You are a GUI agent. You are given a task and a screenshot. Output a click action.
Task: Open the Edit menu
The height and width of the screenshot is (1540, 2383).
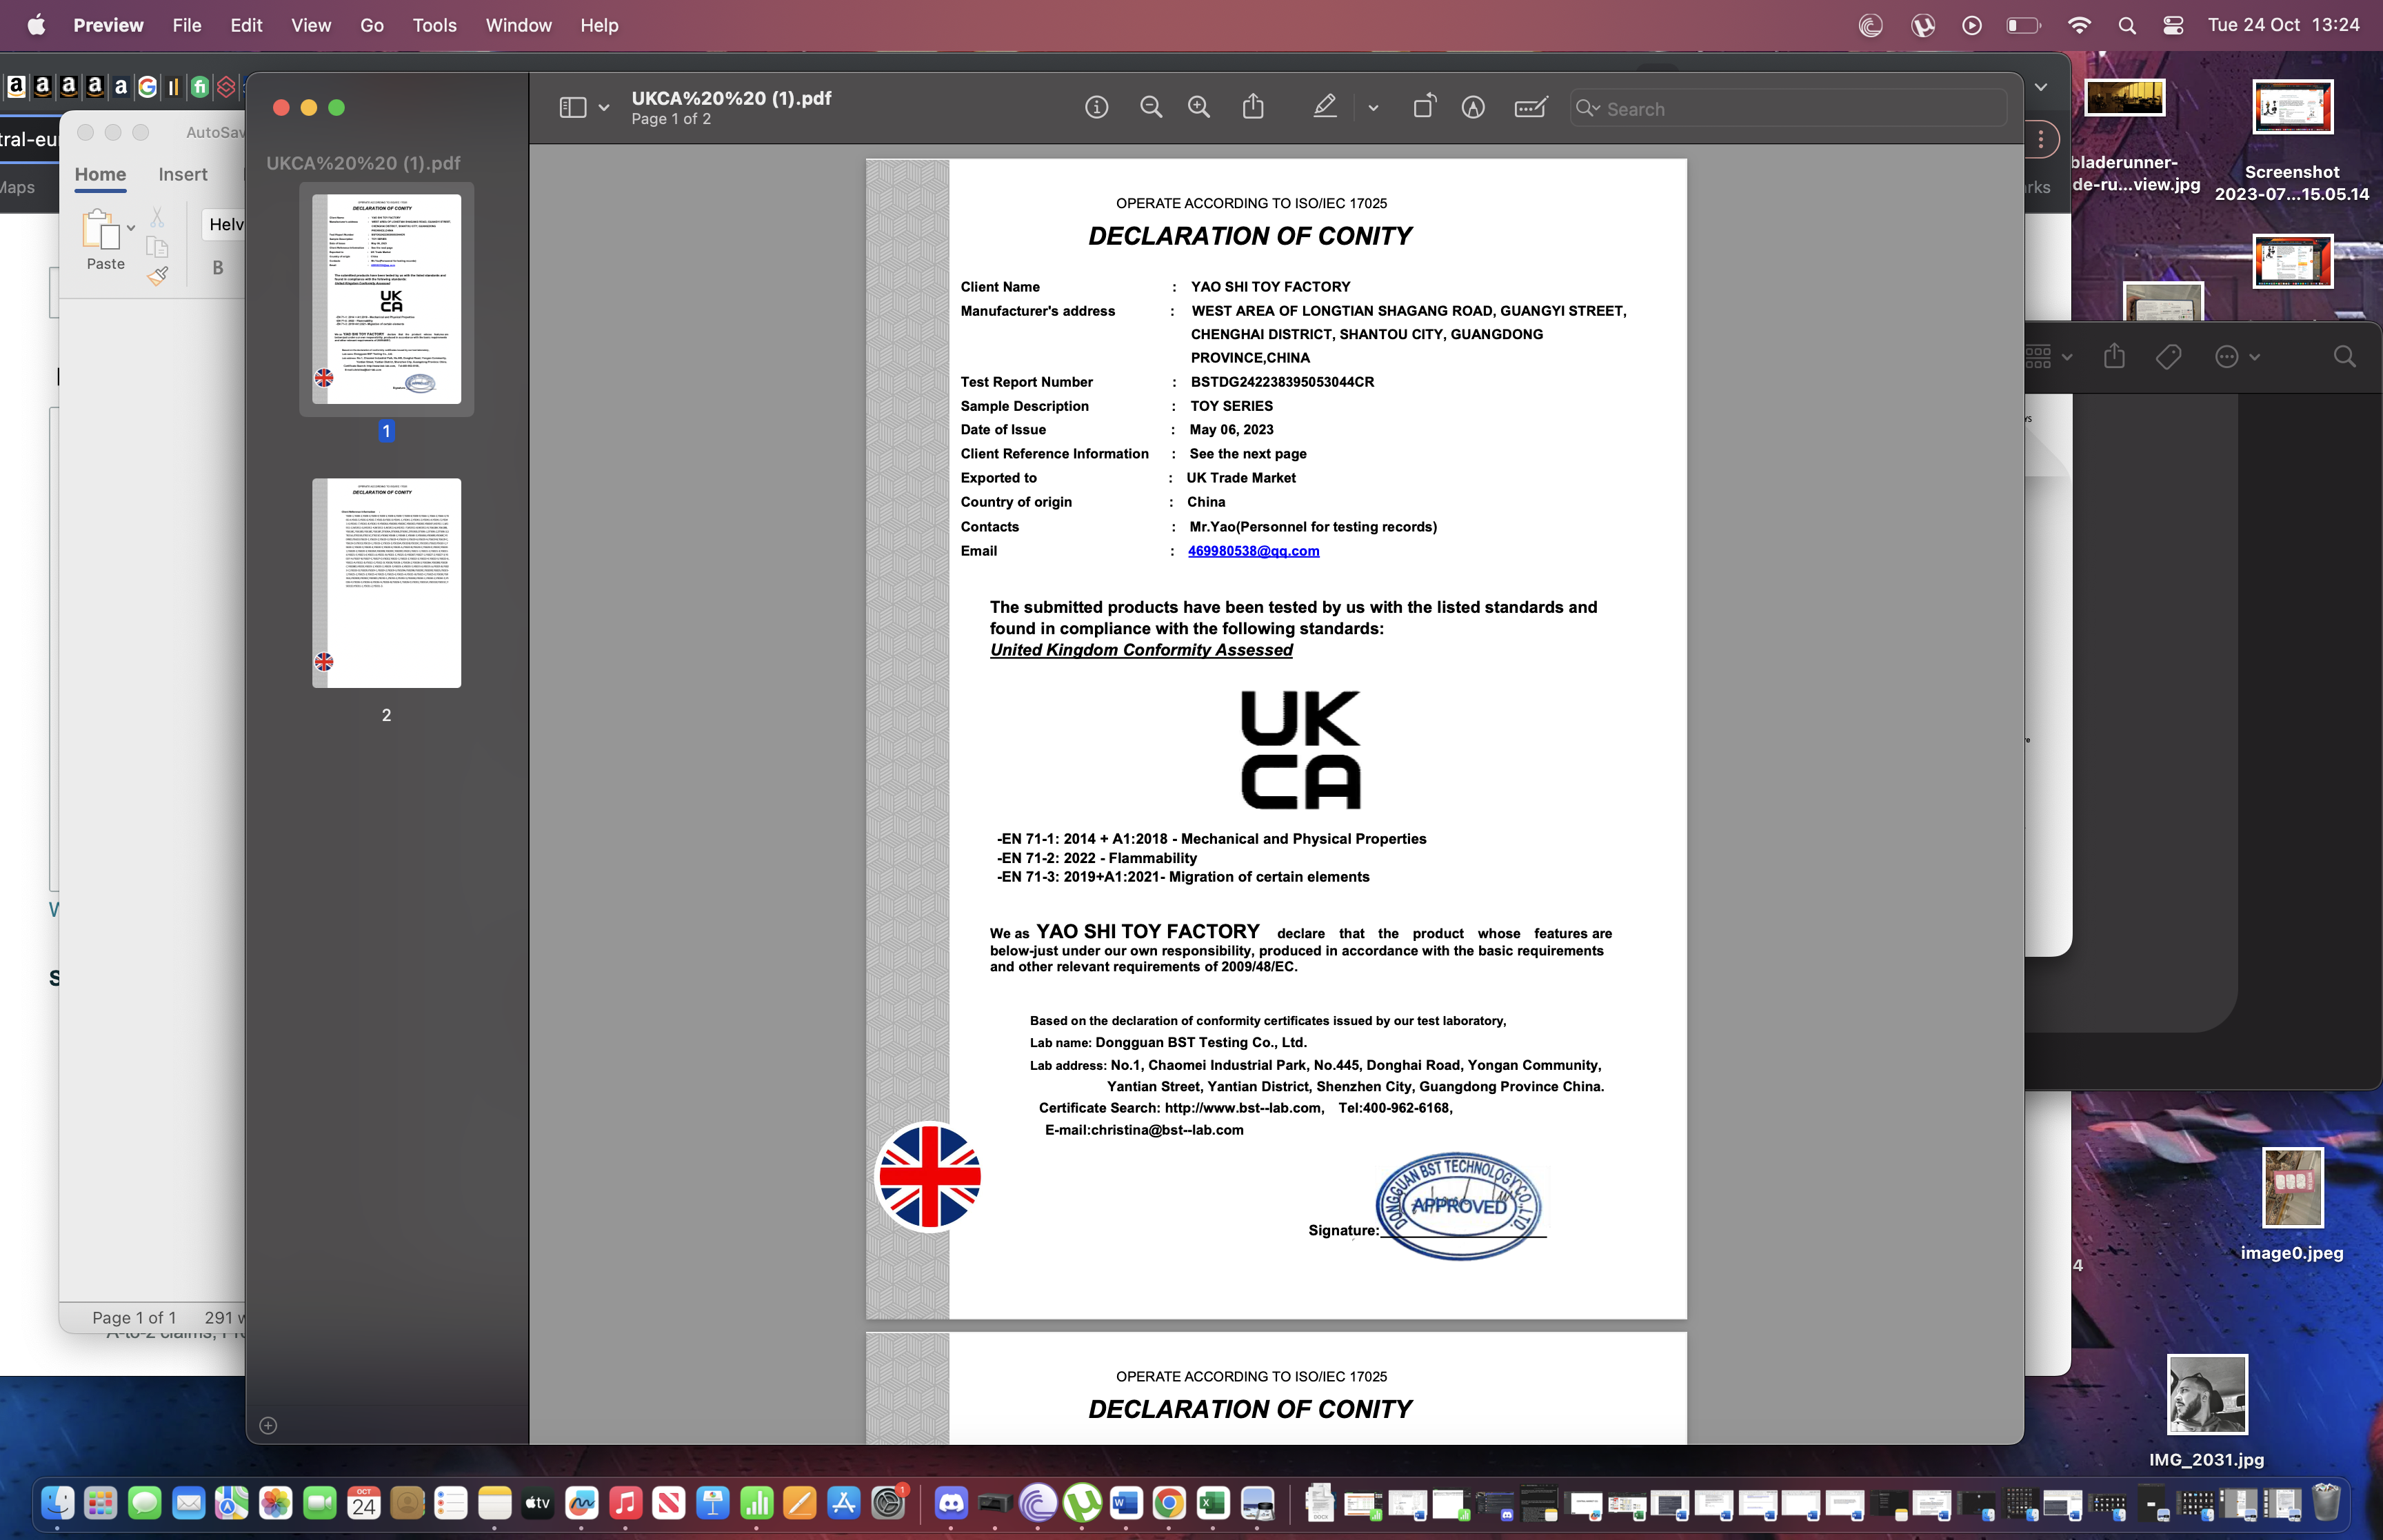click(x=246, y=25)
